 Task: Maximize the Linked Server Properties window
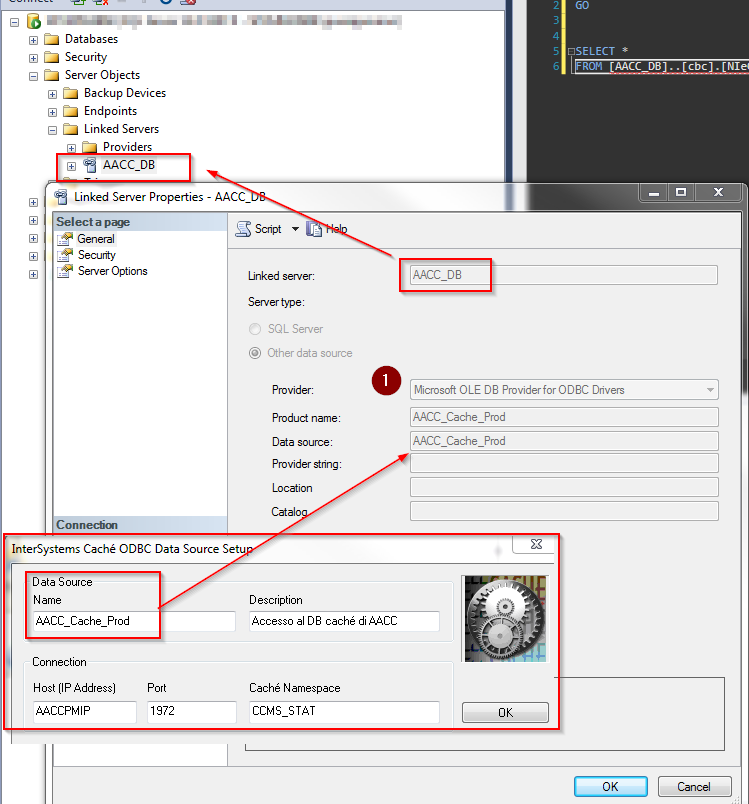click(x=681, y=192)
